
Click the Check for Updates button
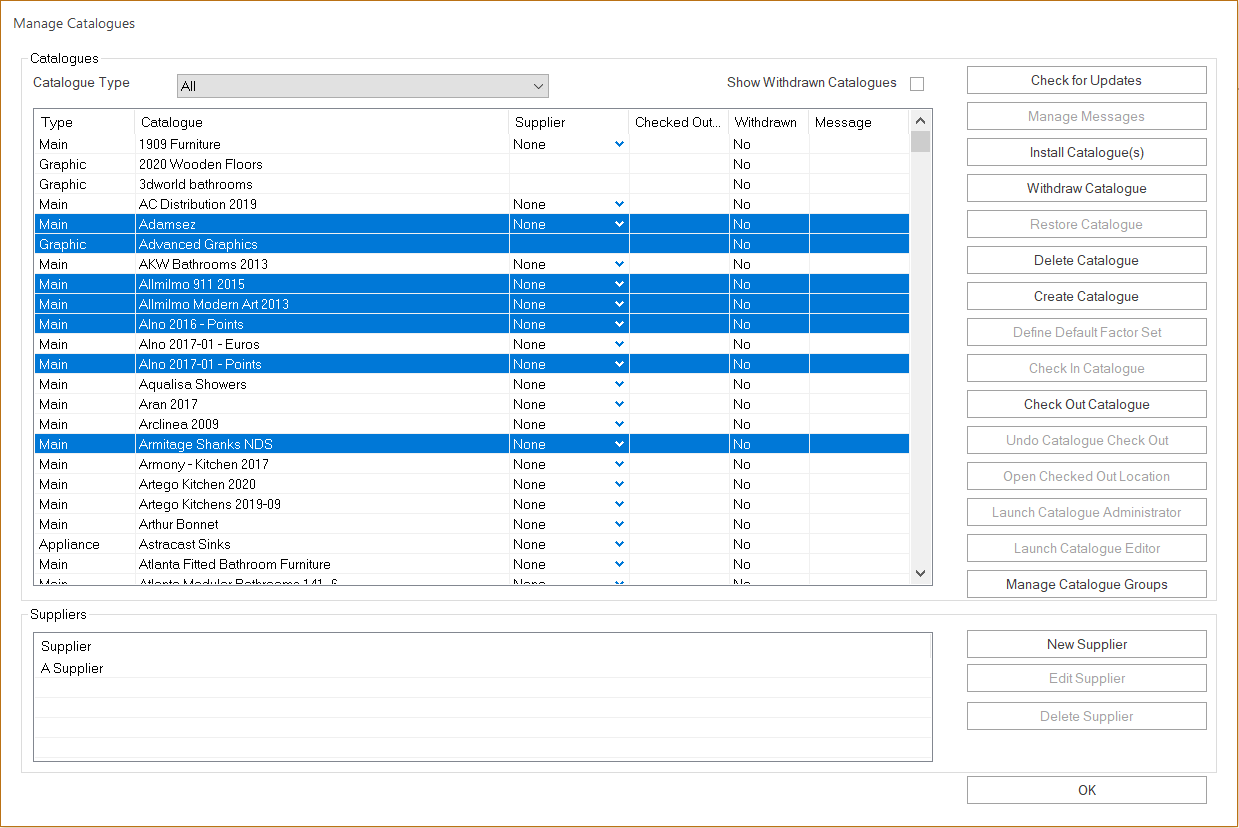[x=1086, y=80]
